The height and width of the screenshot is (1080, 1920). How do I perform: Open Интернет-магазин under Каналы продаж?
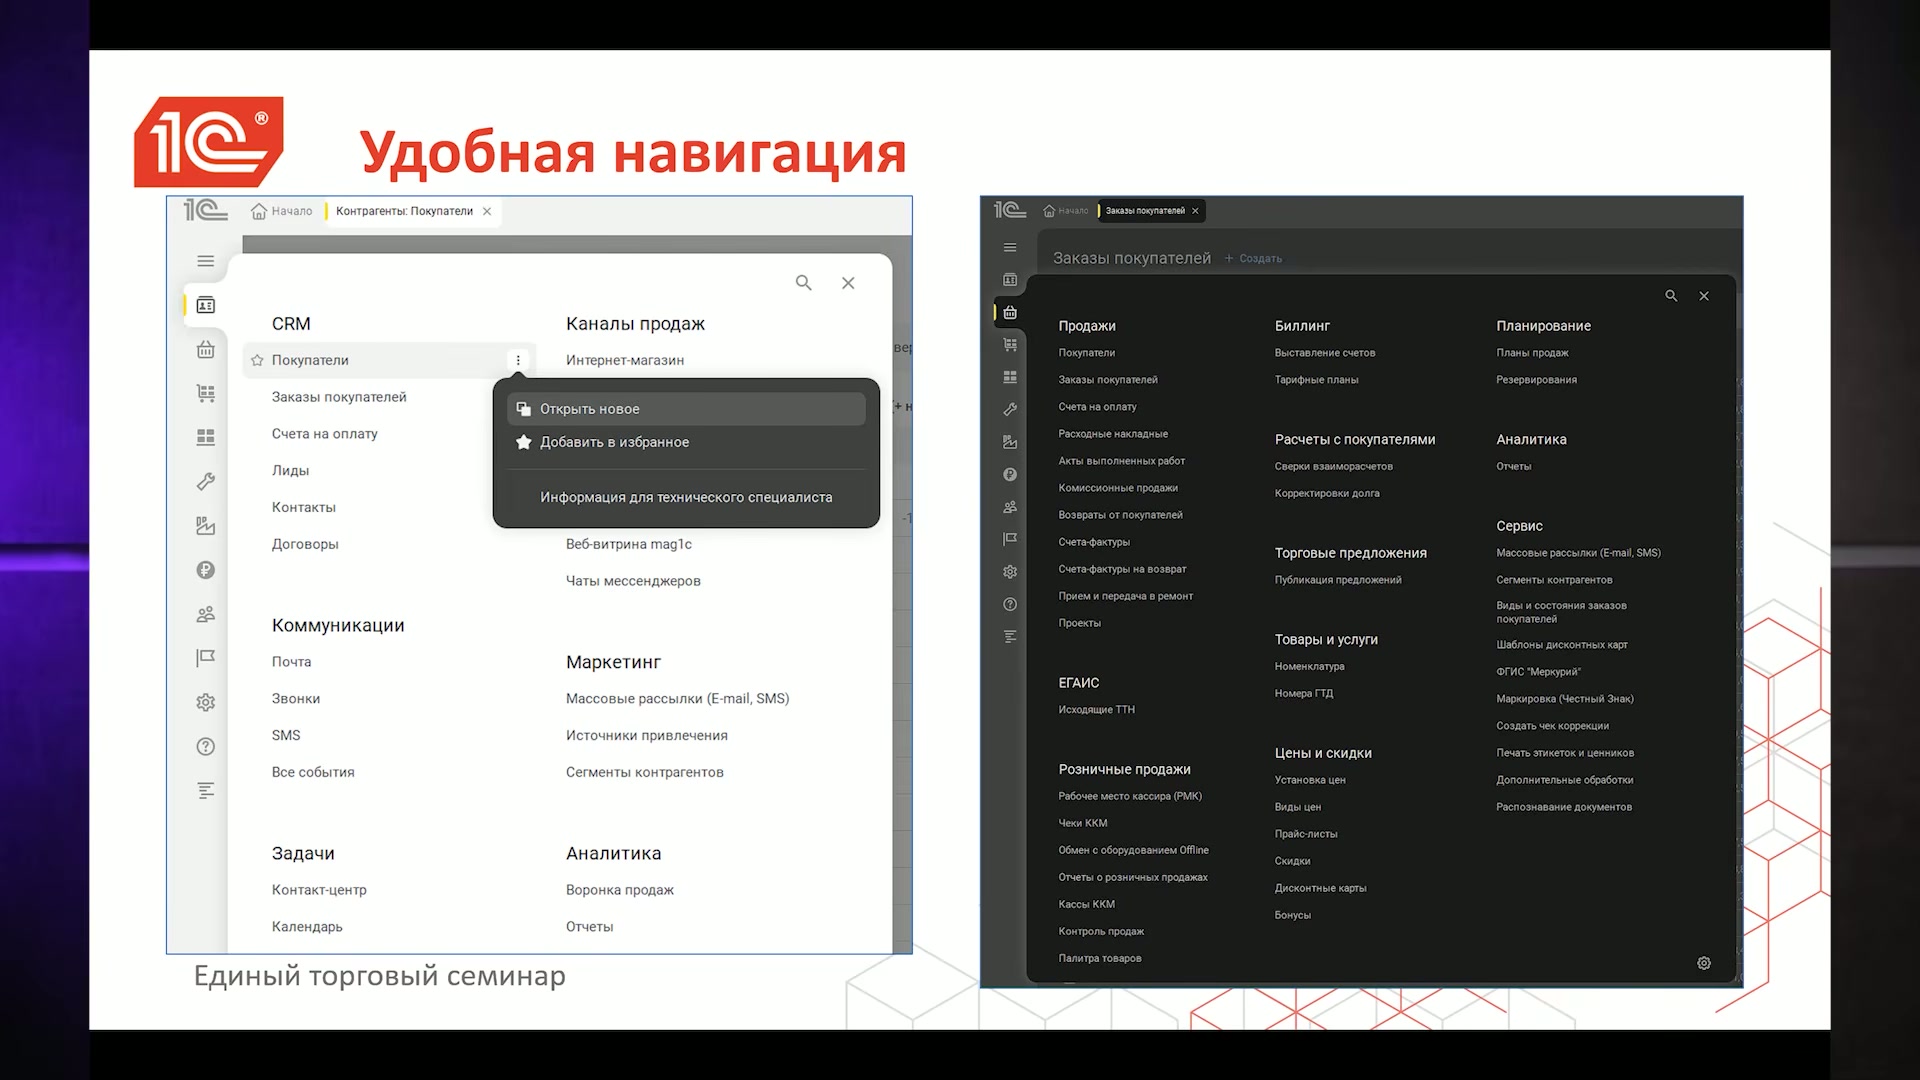pos(625,360)
